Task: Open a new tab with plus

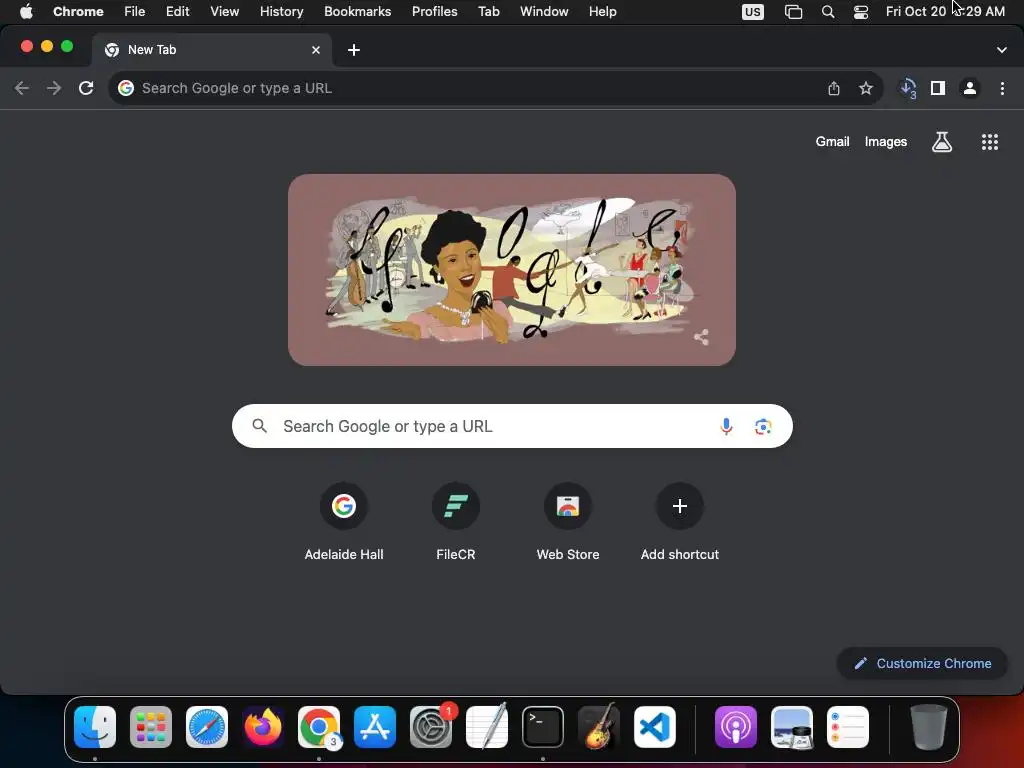Action: click(x=354, y=50)
